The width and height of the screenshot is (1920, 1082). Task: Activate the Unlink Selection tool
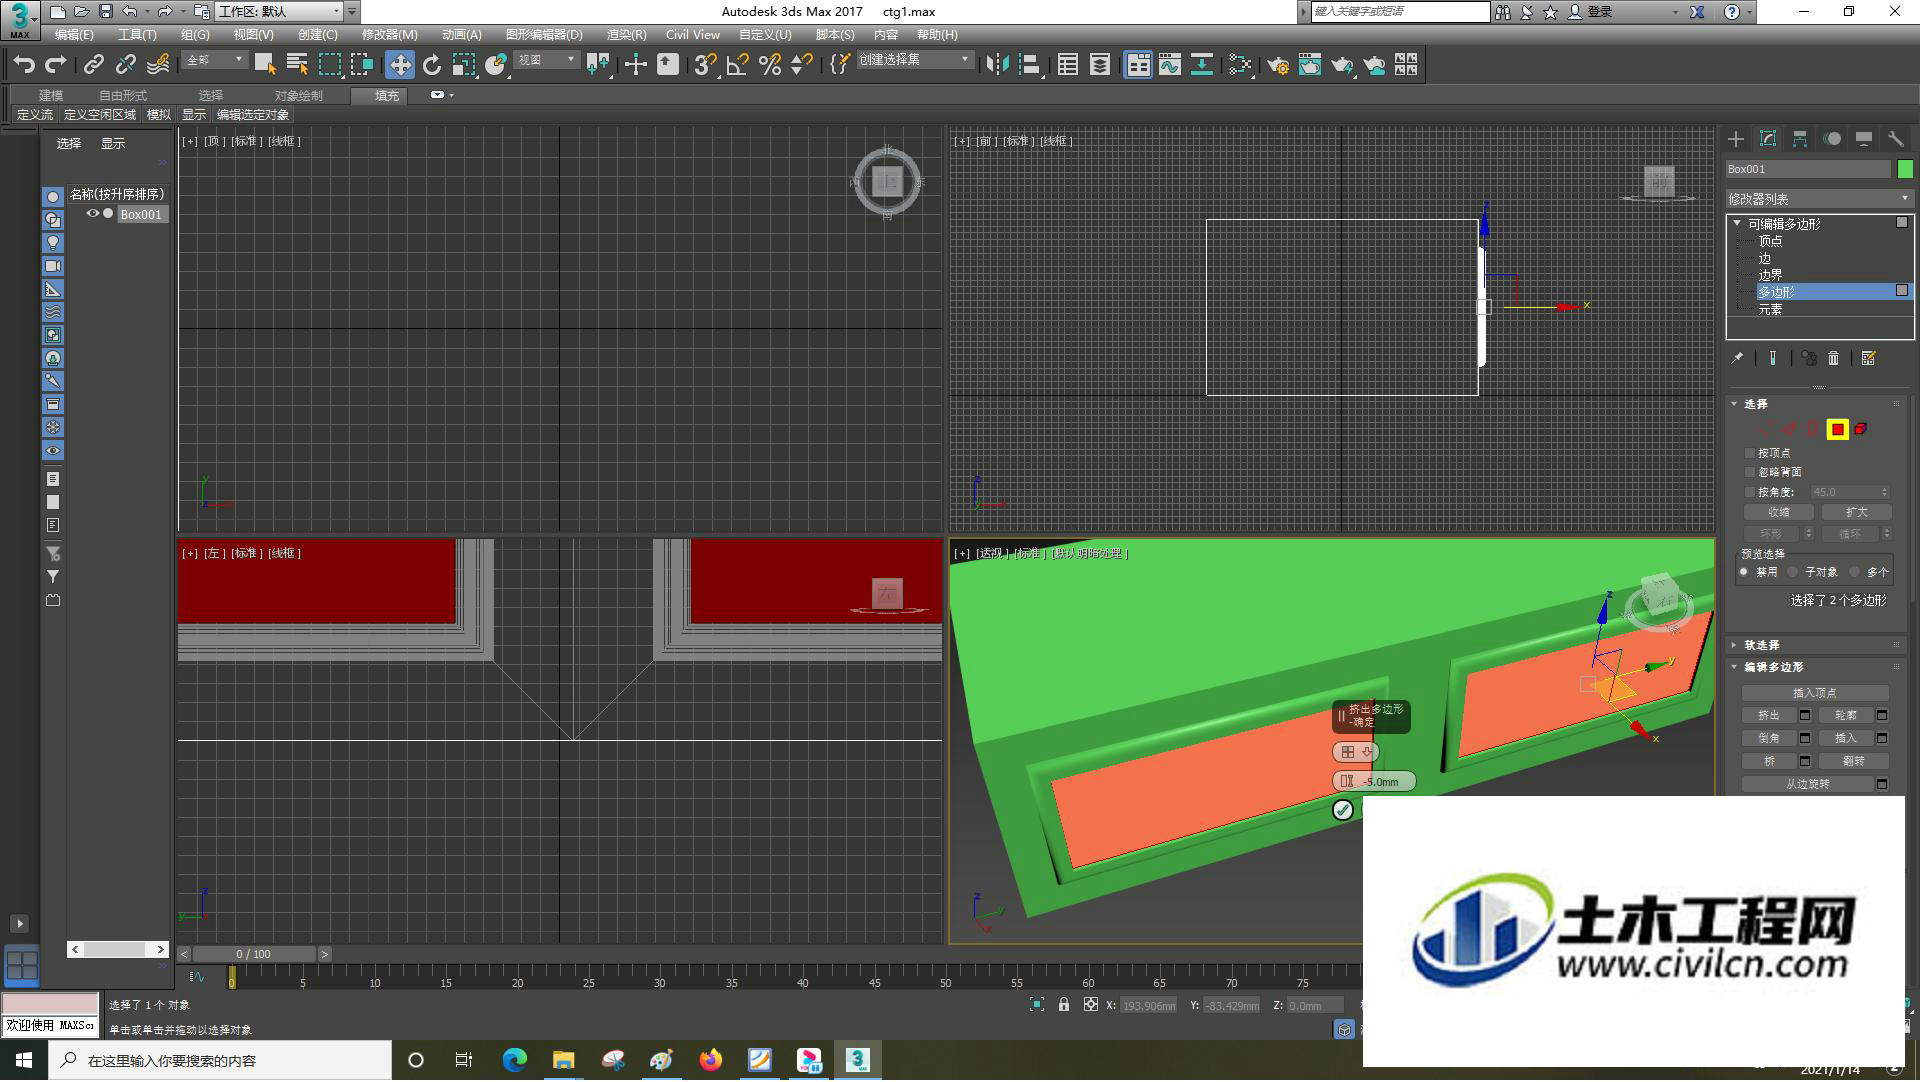tap(125, 65)
